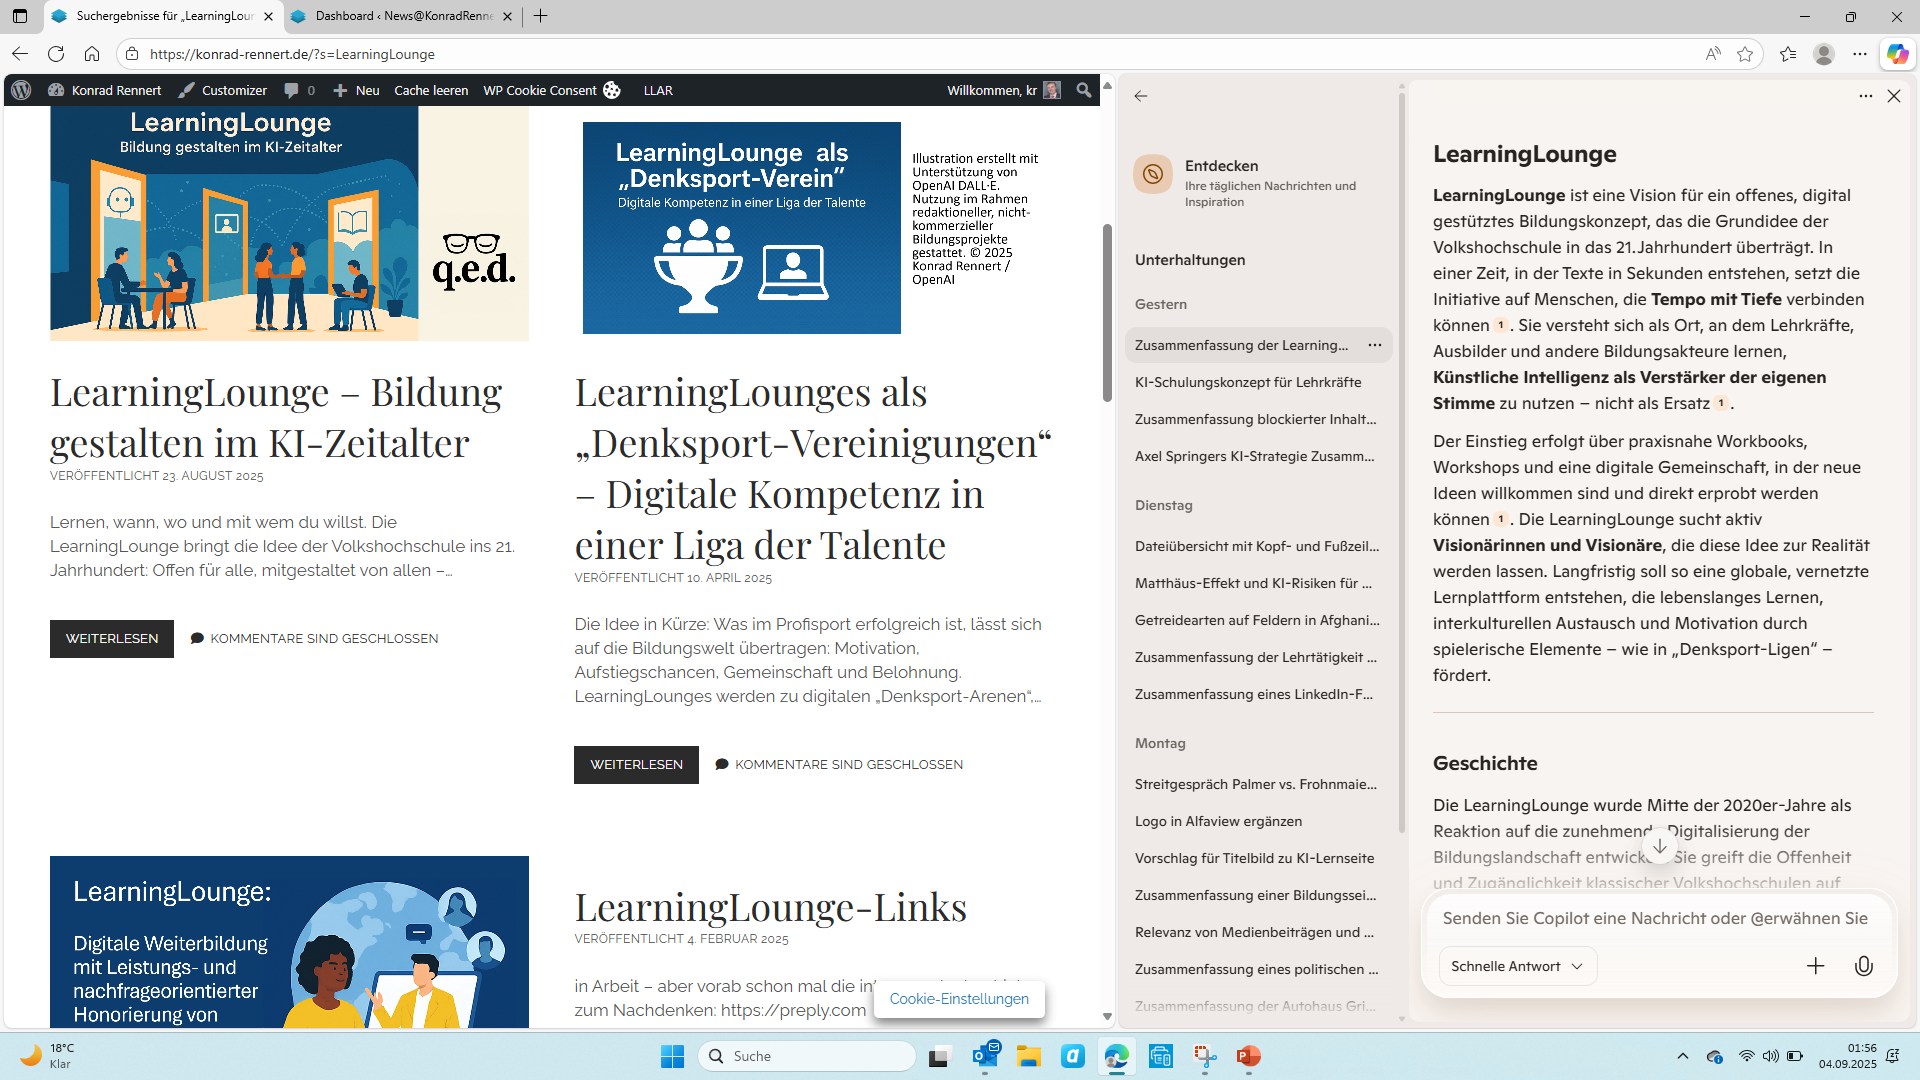Viewport: 1920px width, 1080px height.
Task: Click the scroll-down arrow in Copilot chat
Action: [1659, 847]
